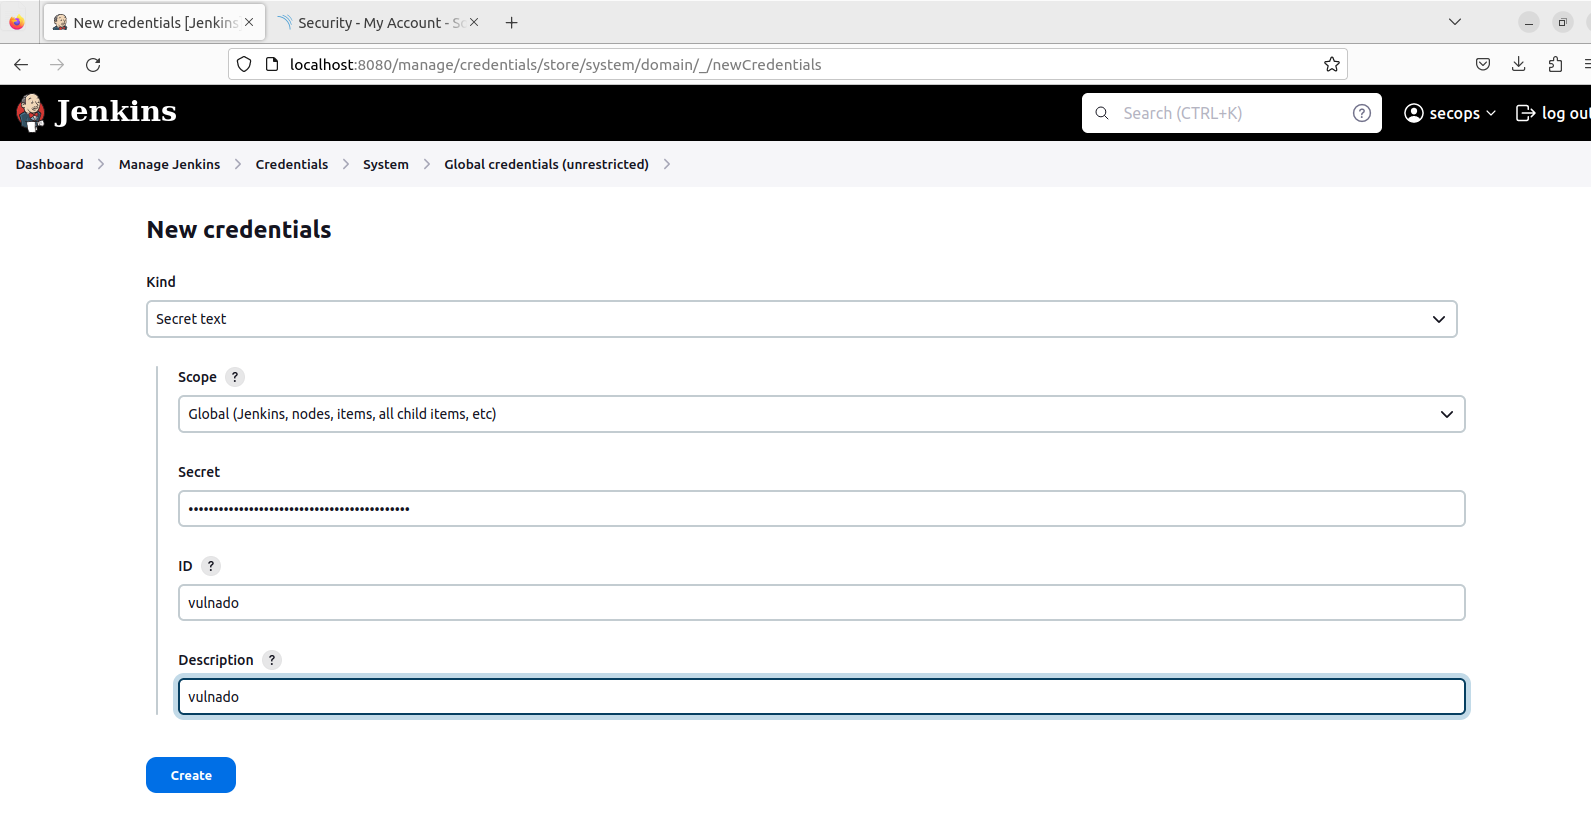Open System breadcrumb link
The height and width of the screenshot is (817, 1591).
386,164
